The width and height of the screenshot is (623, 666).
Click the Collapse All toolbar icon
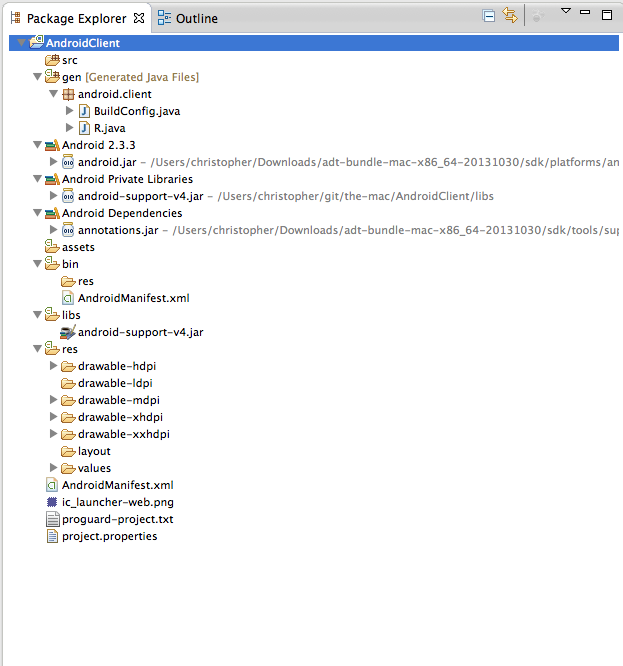(489, 17)
